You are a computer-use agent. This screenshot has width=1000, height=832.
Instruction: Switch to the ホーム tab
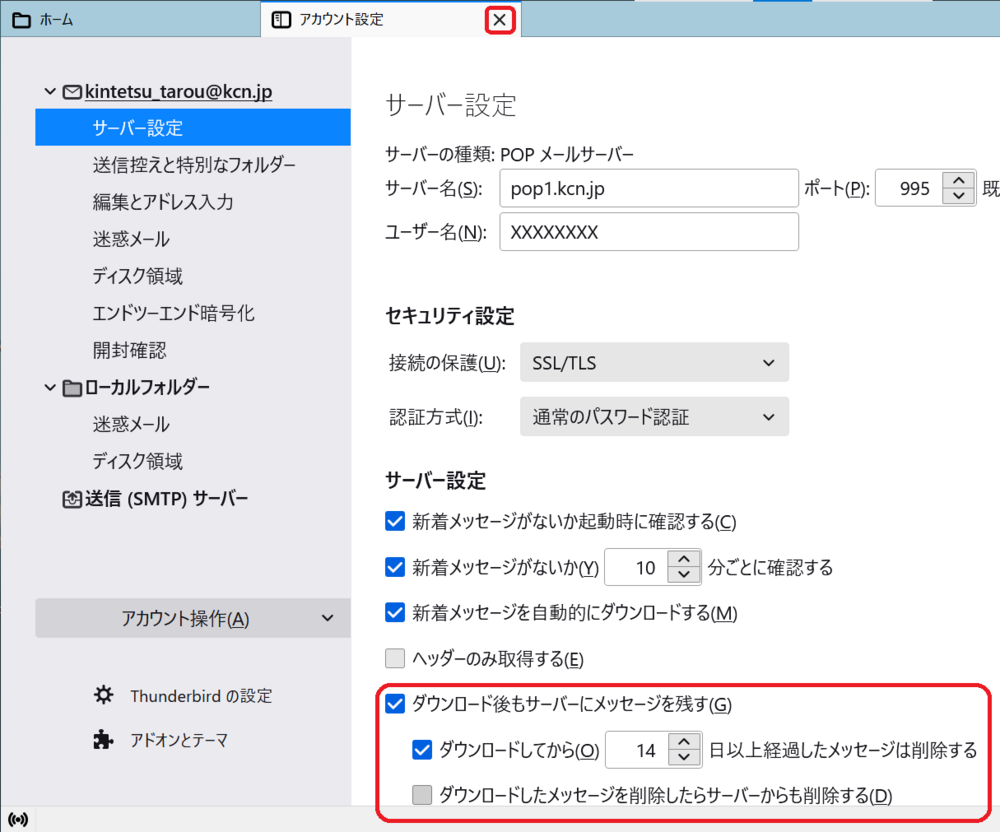click(x=131, y=20)
